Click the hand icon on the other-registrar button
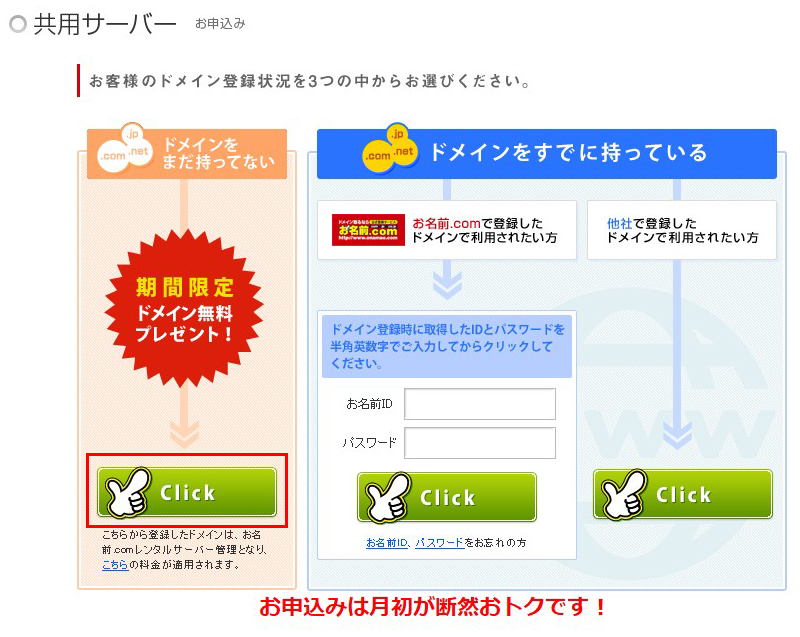Image resolution: width=800 pixels, height=637 pixels. click(x=623, y=495)
